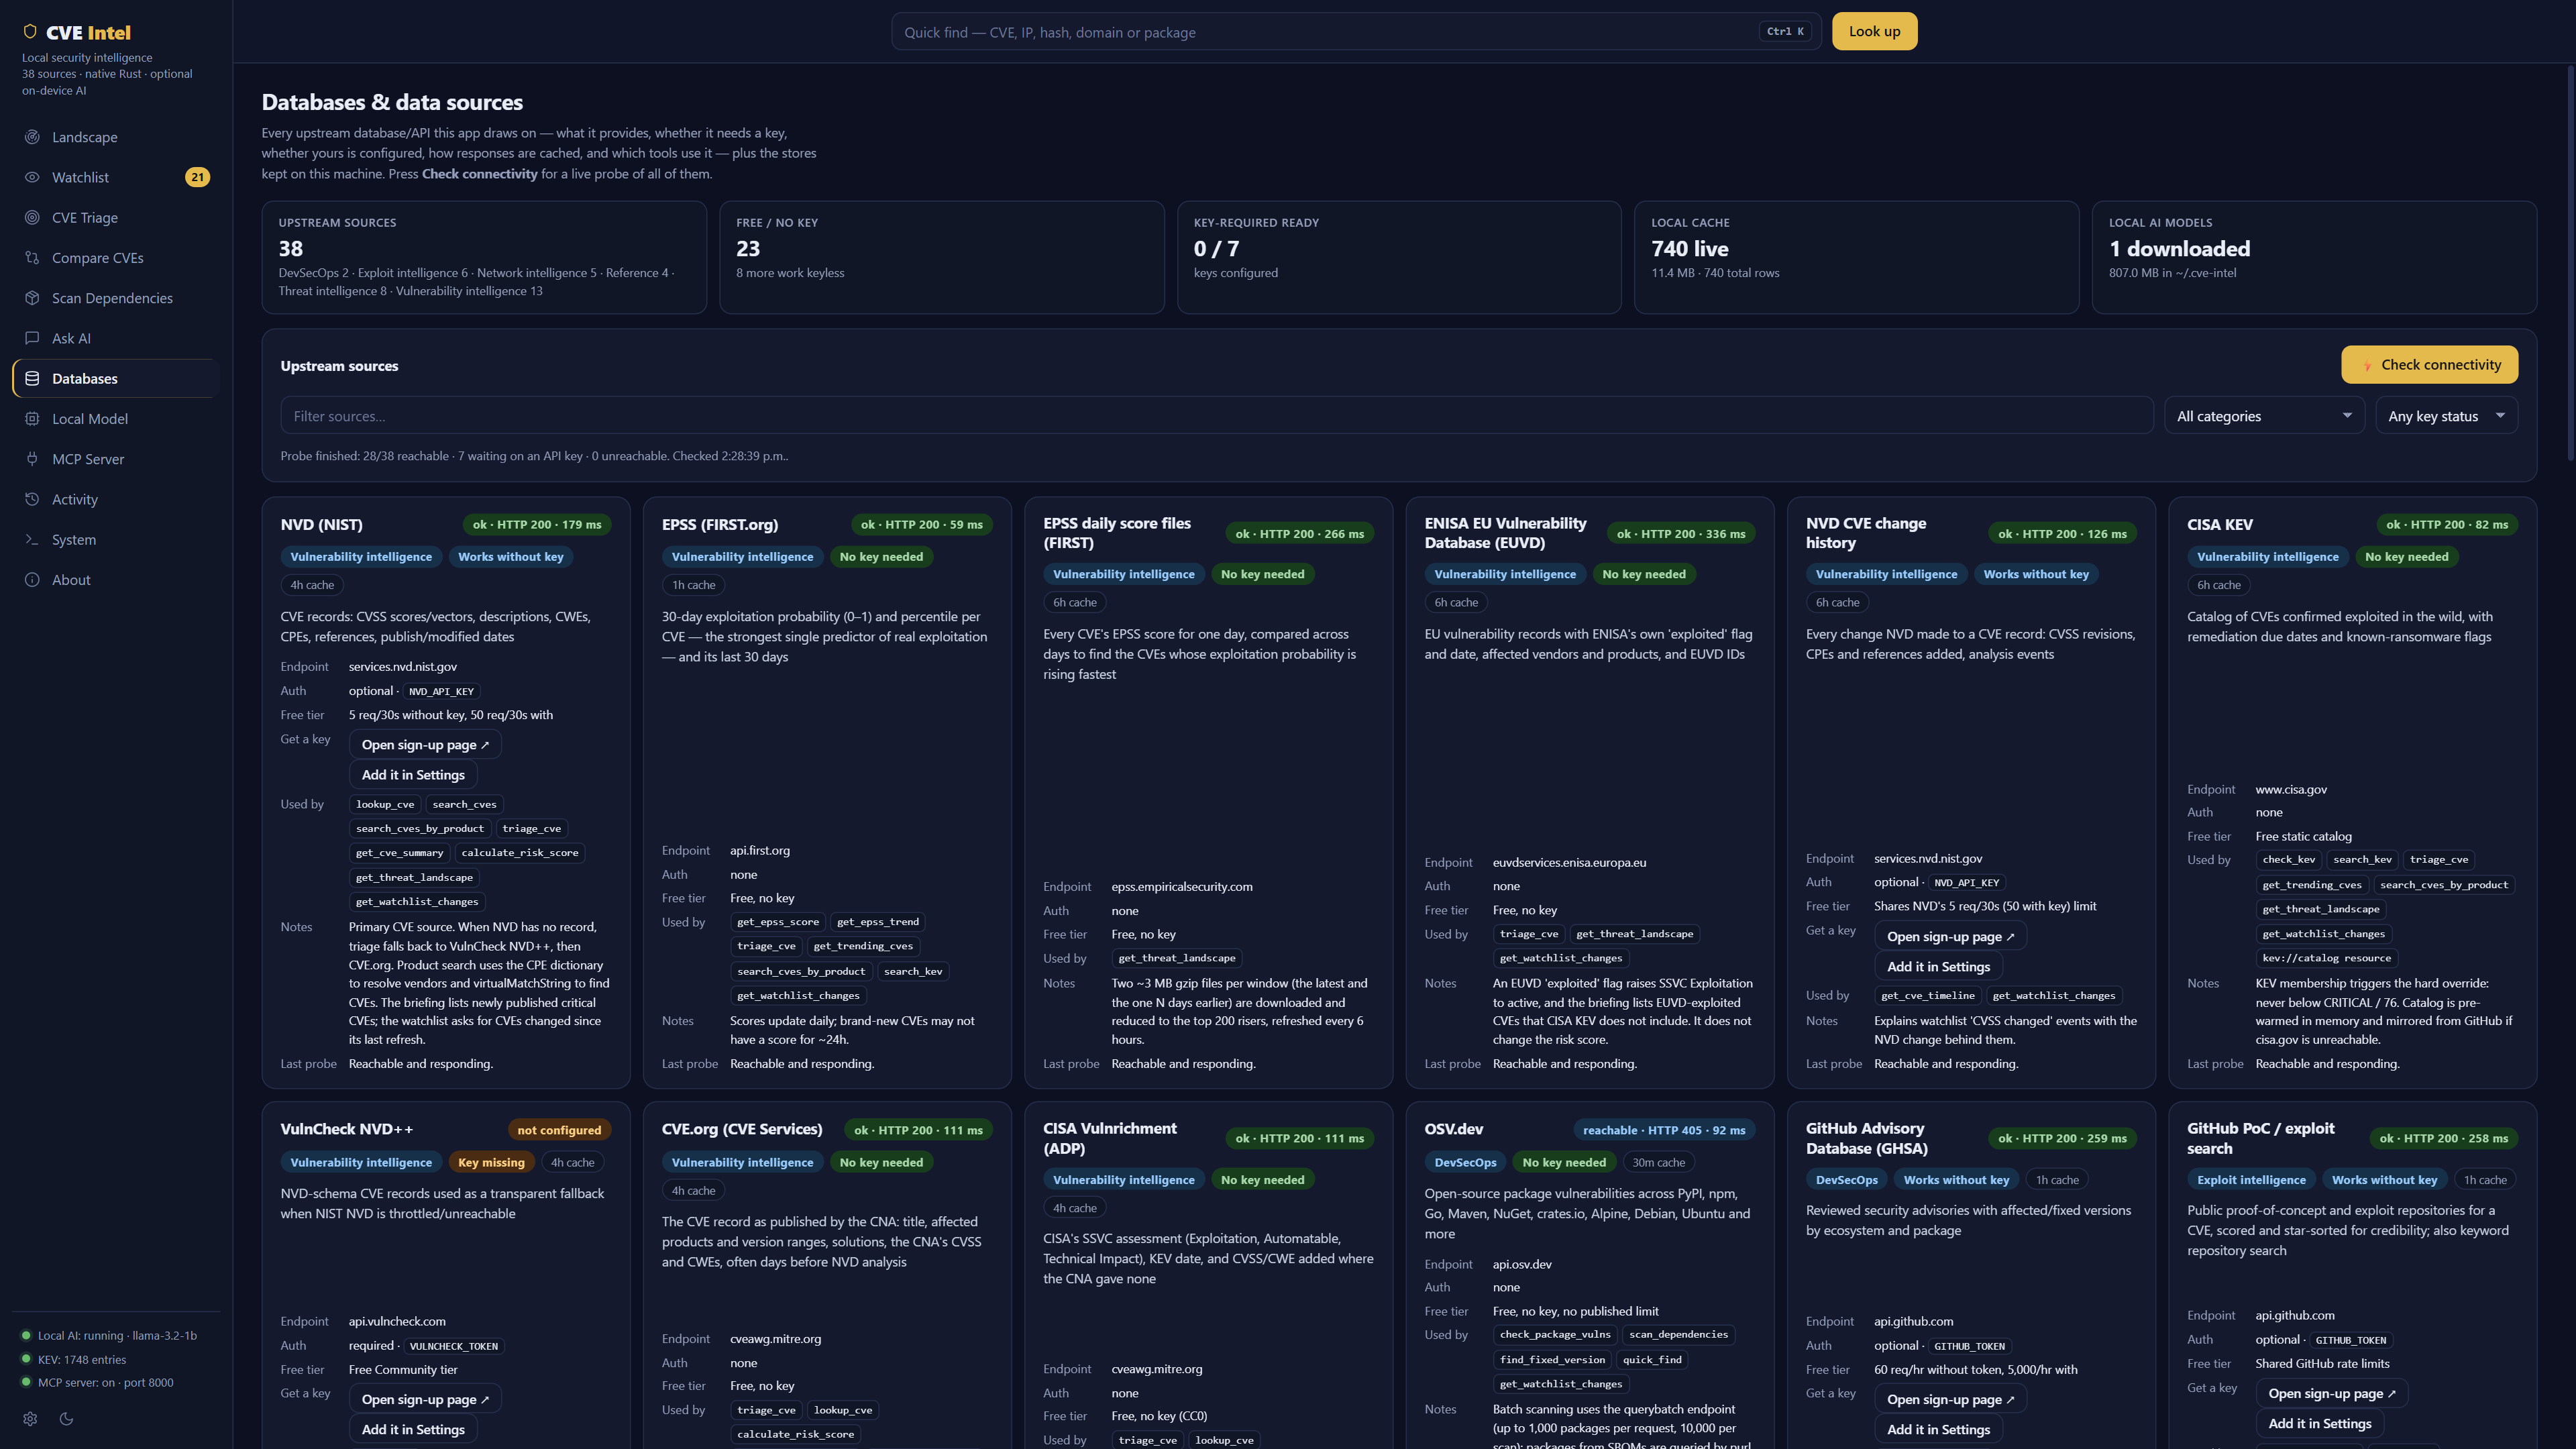Open the All categories dropdown
This screenshot has width=2576, height=1449.
pos(2264,416)
